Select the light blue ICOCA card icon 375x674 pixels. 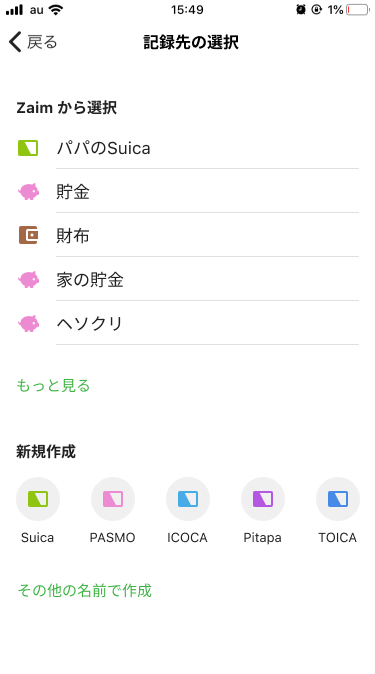188,499
